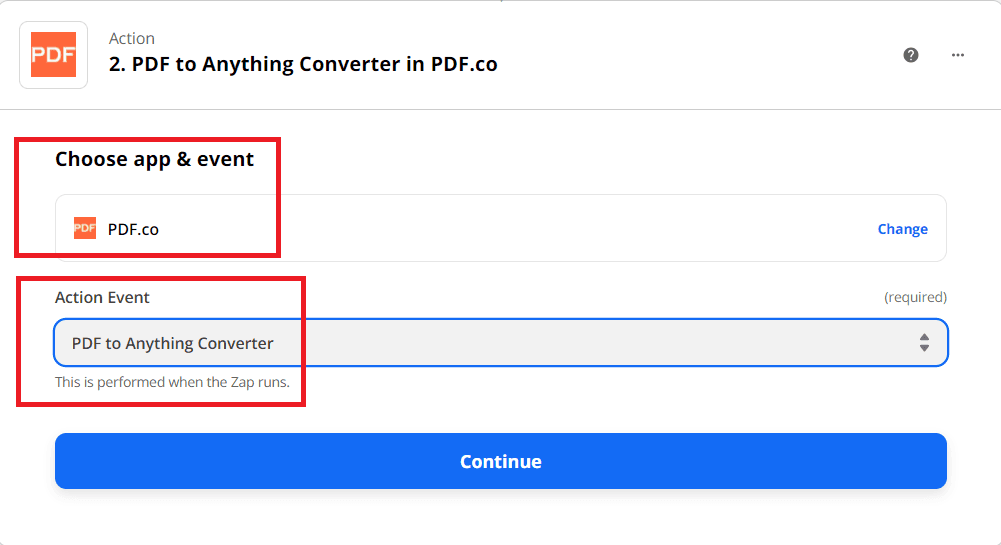Click the small PDF.co icon in app row
The height and width of the screenshot is (545, 1001).
point(85,229)
